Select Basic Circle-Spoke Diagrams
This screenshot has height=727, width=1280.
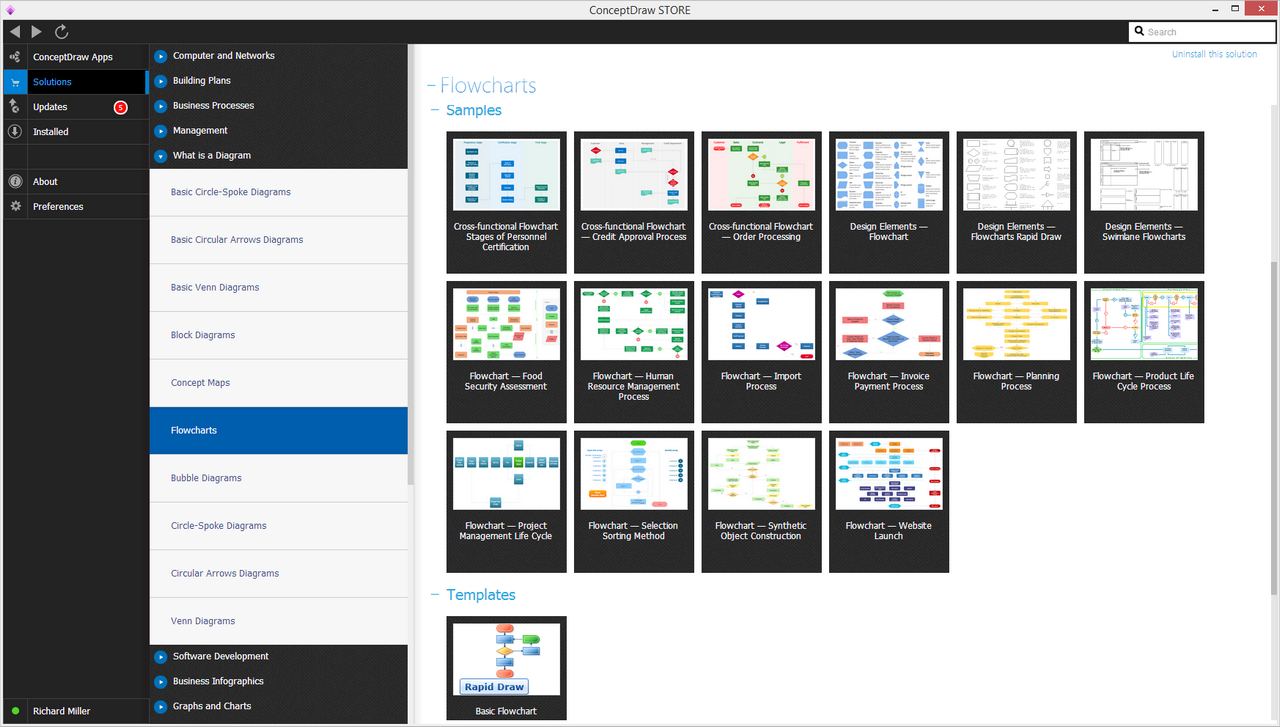[x=279, y=192]
